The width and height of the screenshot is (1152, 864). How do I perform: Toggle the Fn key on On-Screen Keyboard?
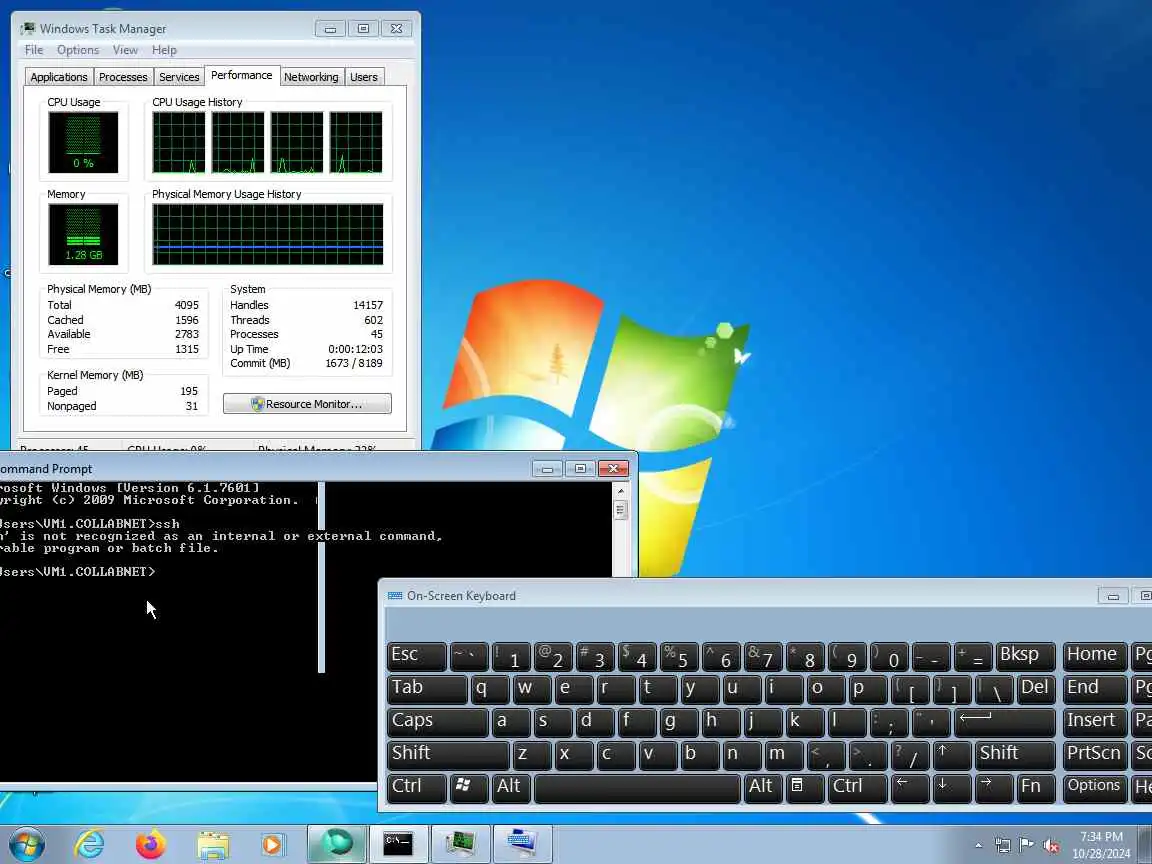coord(1036,788)
